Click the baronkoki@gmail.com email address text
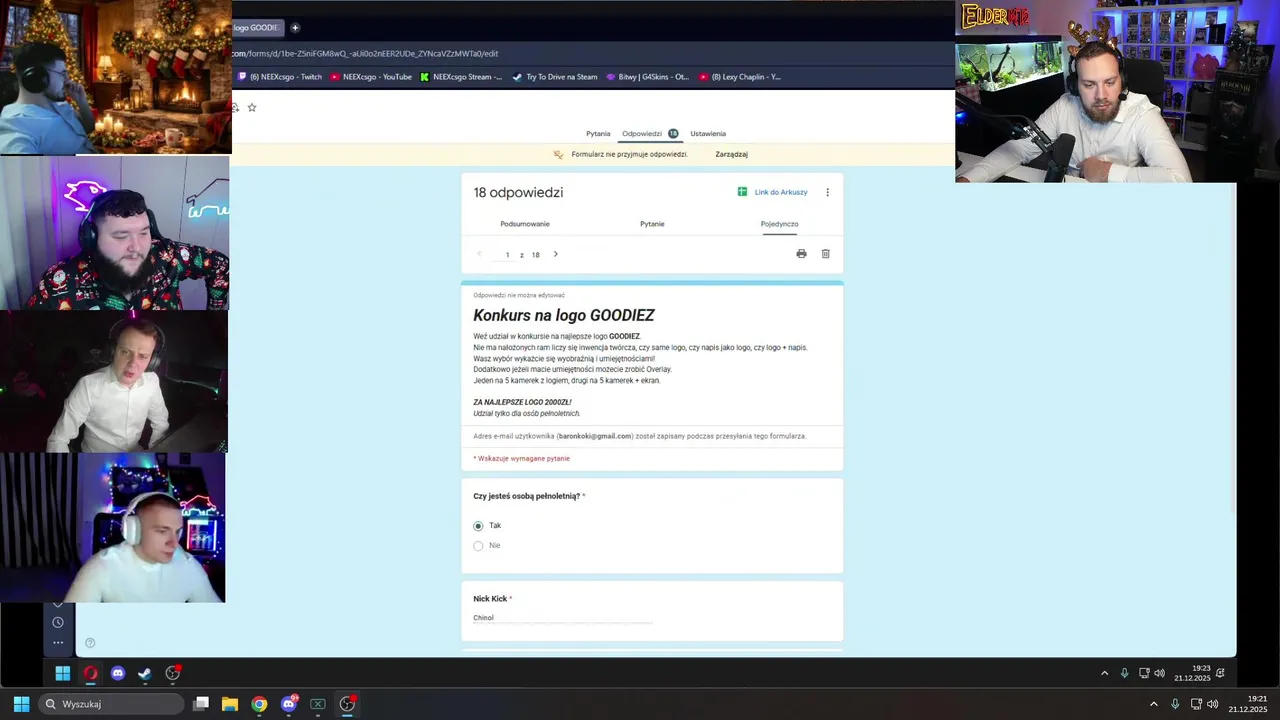 (595, 436)
